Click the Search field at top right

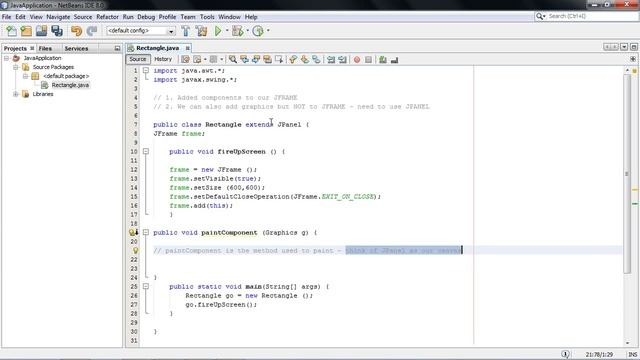[592, 16]
